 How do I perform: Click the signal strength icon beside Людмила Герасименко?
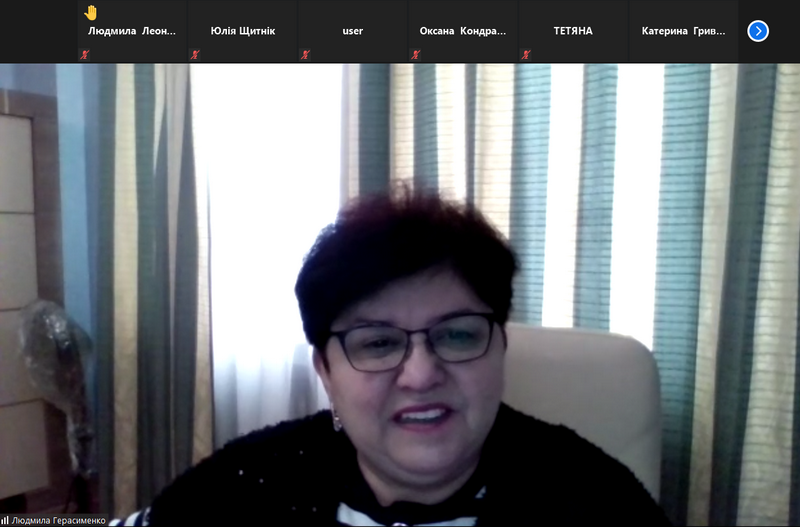[5, 520]
